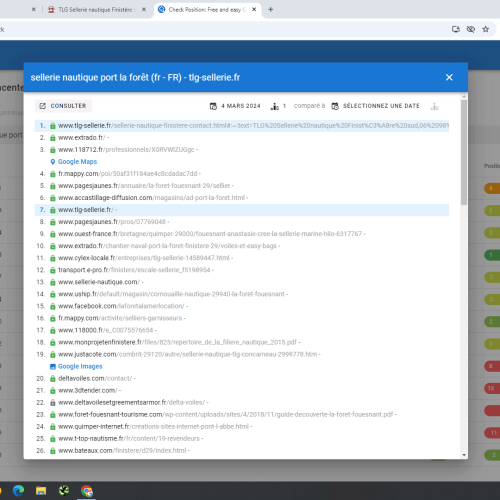
Task: Open cylex-locale.fr result 11
Action: pos(144,258)
